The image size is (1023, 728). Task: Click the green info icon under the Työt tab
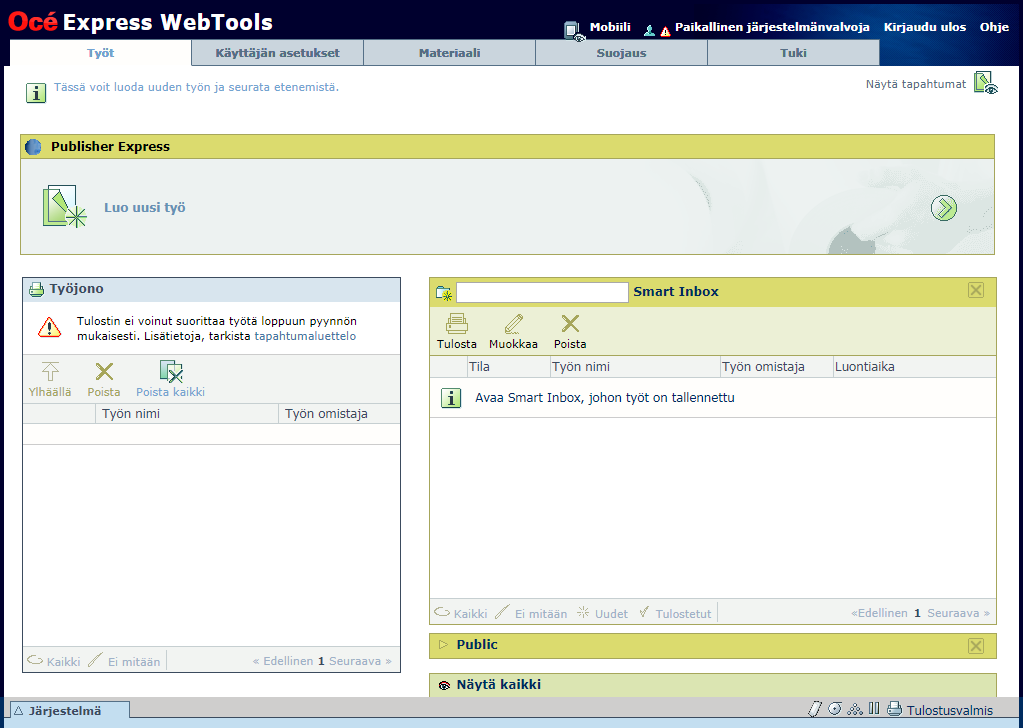pos(36,93)
